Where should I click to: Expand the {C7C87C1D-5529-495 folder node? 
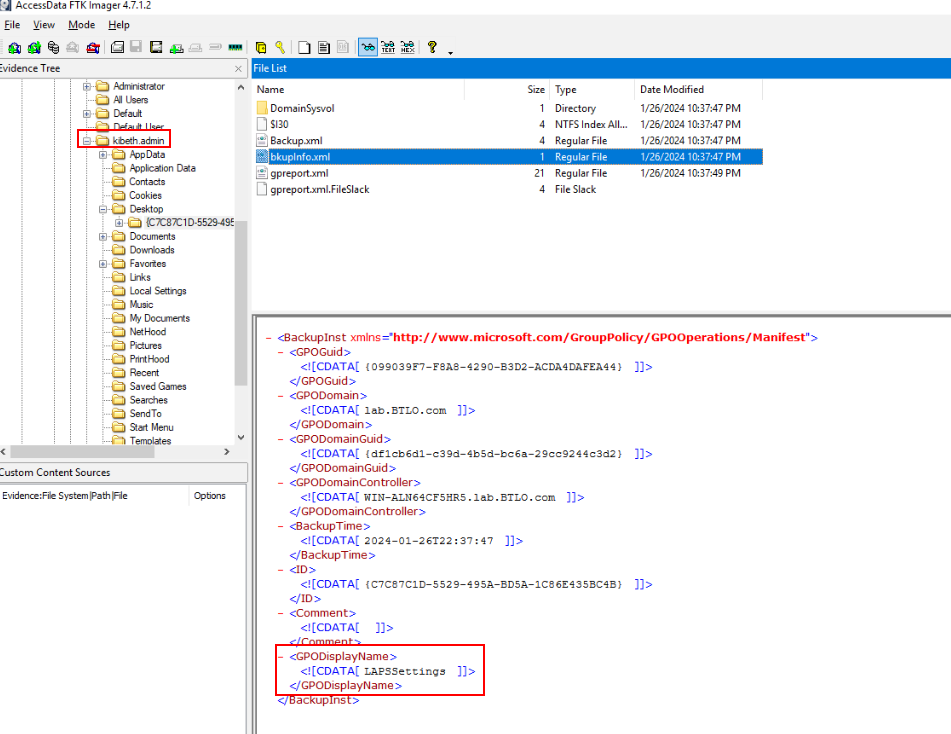coord(119,223)
